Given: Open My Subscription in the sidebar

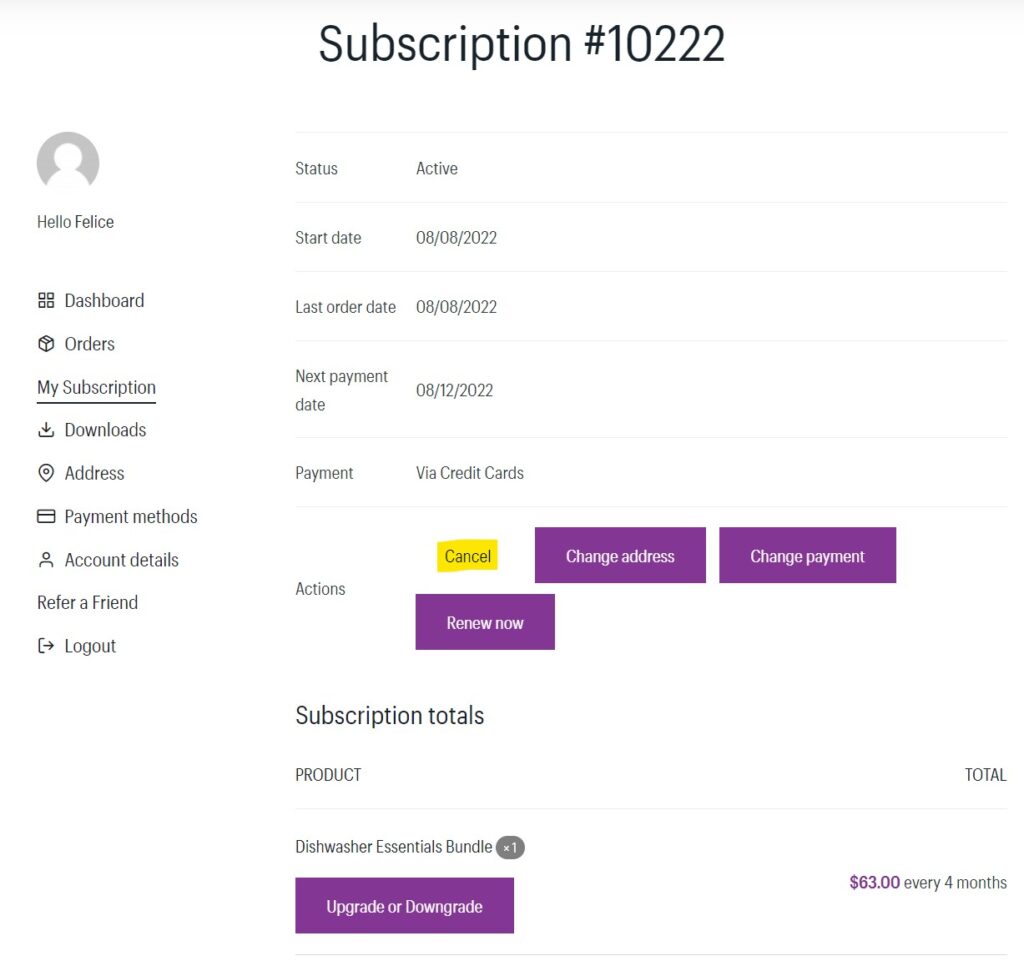Looking at the screenshot, I should (x=96, y=387).
